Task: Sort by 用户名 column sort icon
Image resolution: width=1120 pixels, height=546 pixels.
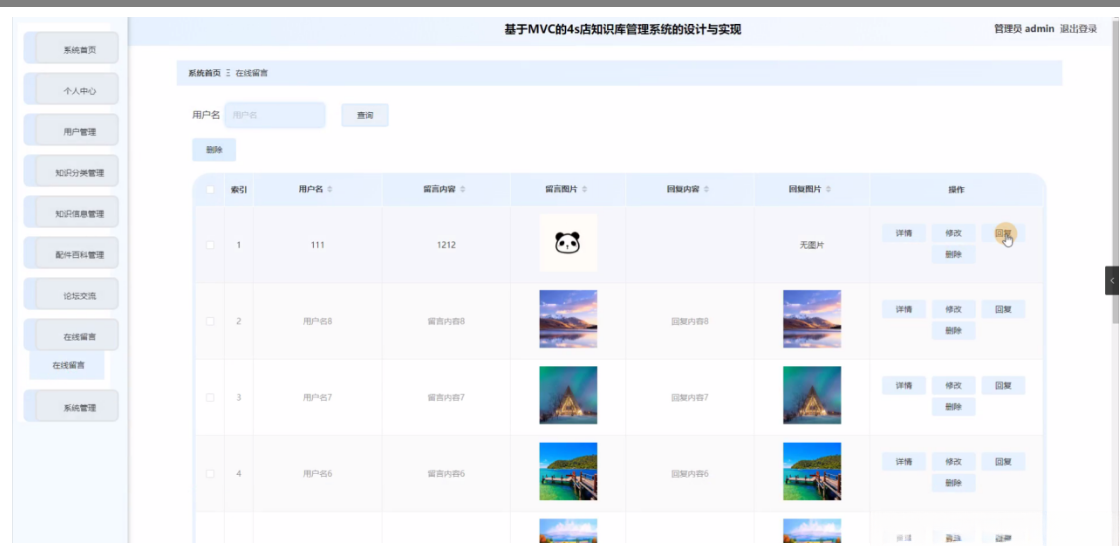Action: coord(330,189)
